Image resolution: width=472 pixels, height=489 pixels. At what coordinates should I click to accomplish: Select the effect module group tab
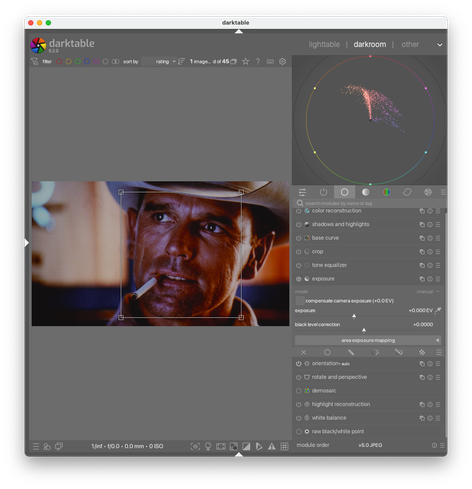click(428, 192)
